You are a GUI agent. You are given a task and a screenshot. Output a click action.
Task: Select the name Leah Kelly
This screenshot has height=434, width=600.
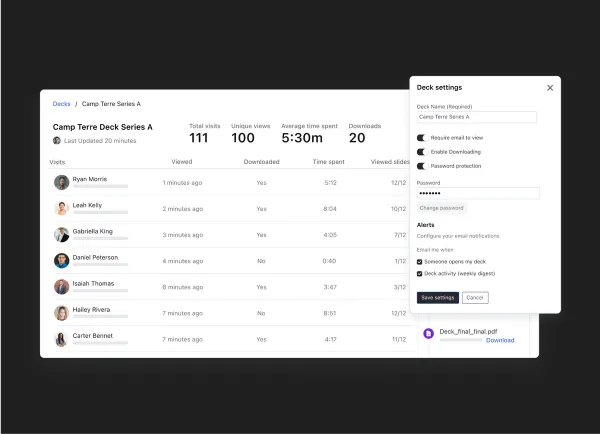click(x=87, y=205)
